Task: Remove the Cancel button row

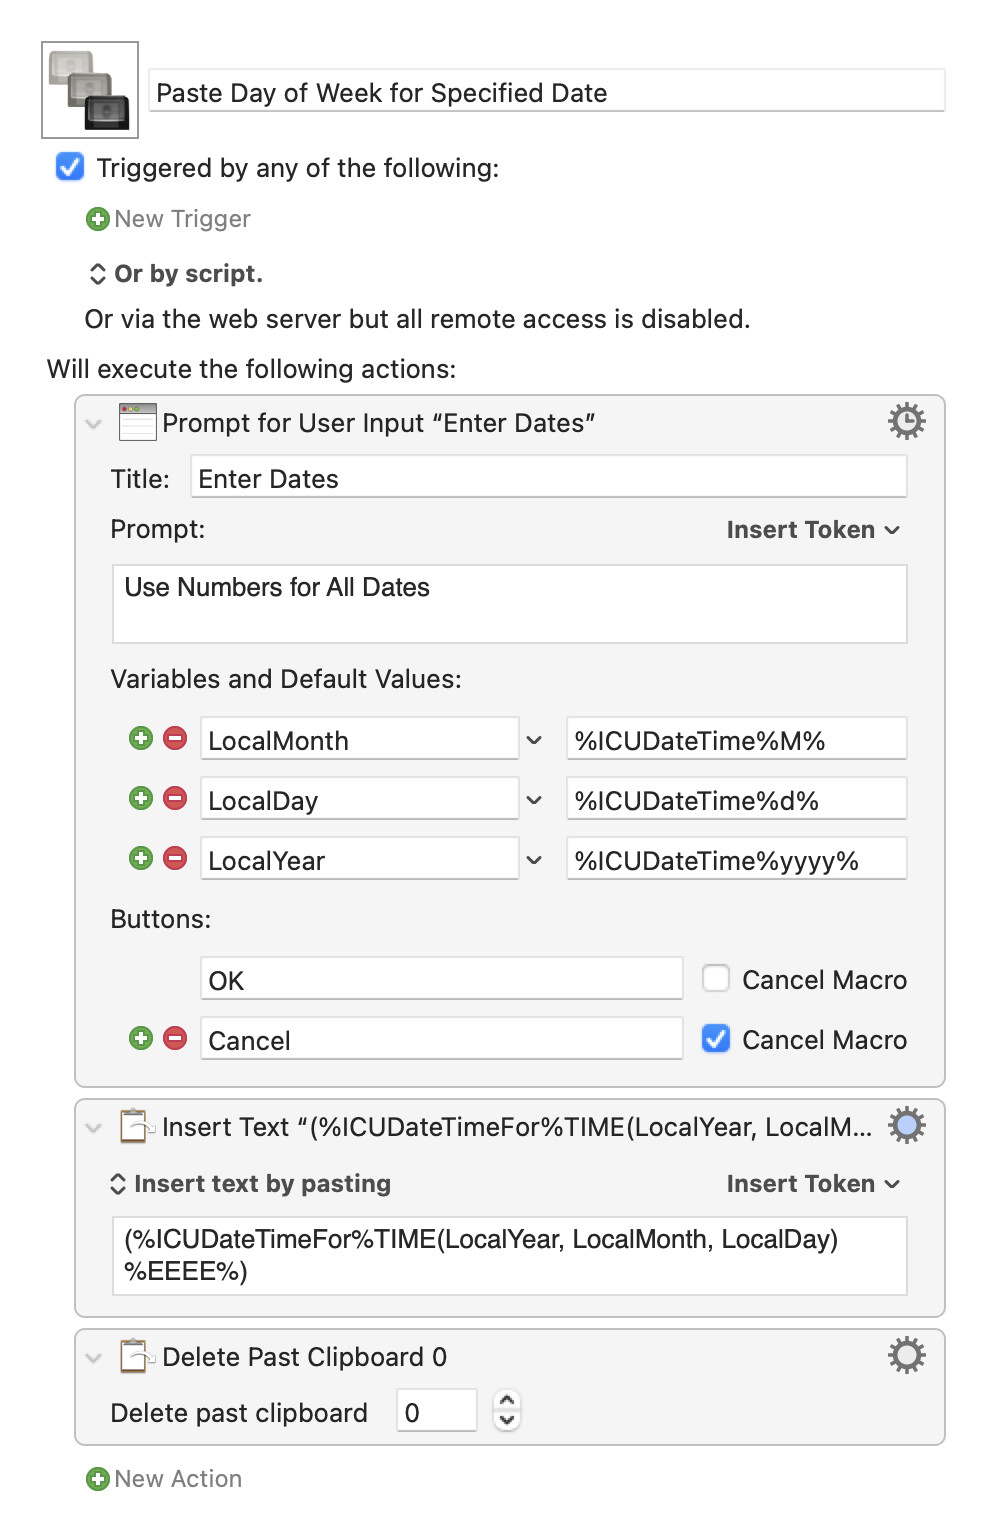Action: click(x=175, y=1039)
